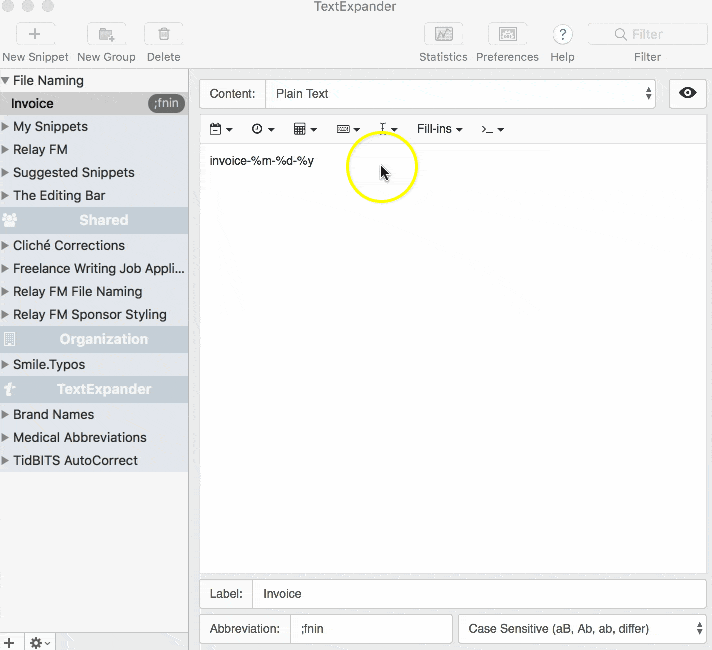Click the Delete trash icon
This screenshot has width=712, height=650.
point(163,34)
